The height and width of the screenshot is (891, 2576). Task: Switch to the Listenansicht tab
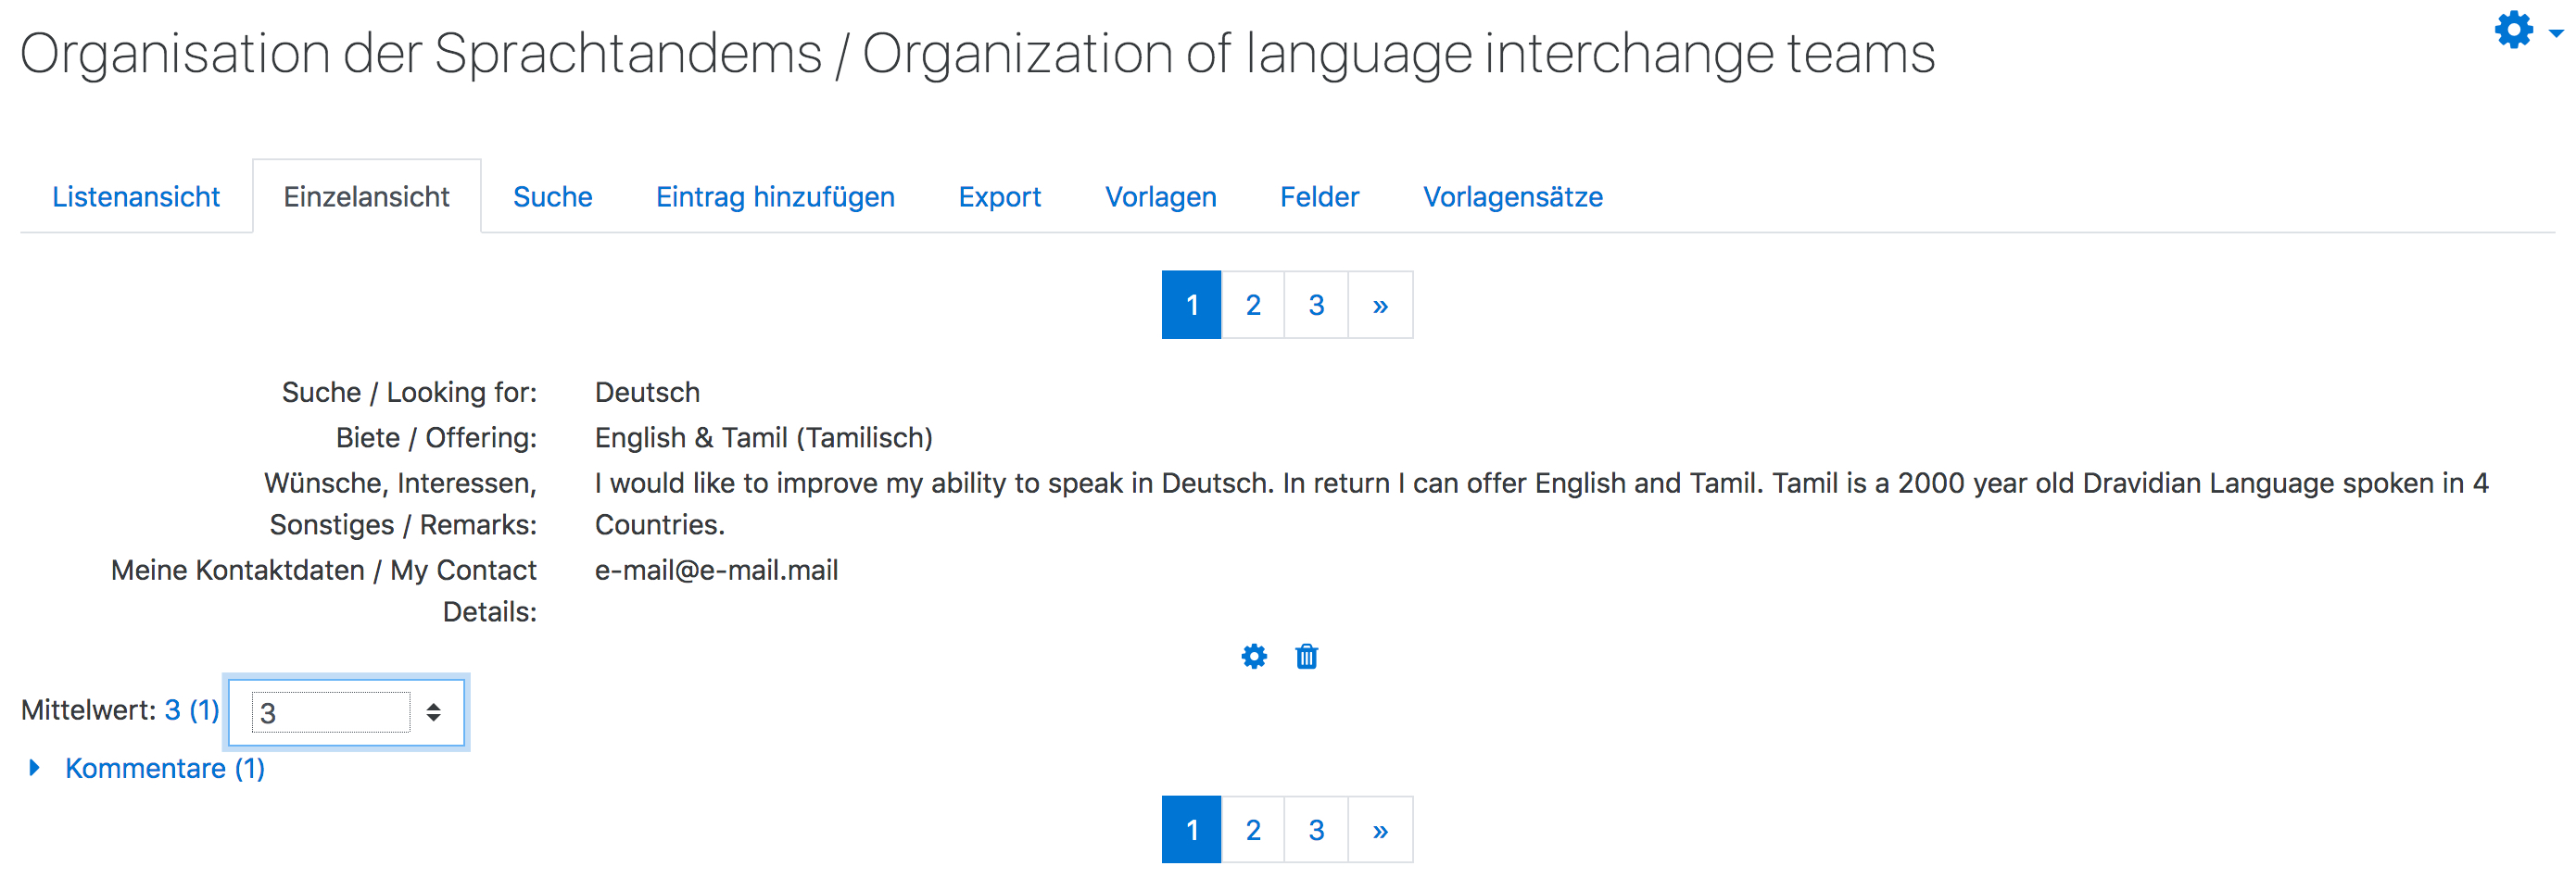(136, 197)
